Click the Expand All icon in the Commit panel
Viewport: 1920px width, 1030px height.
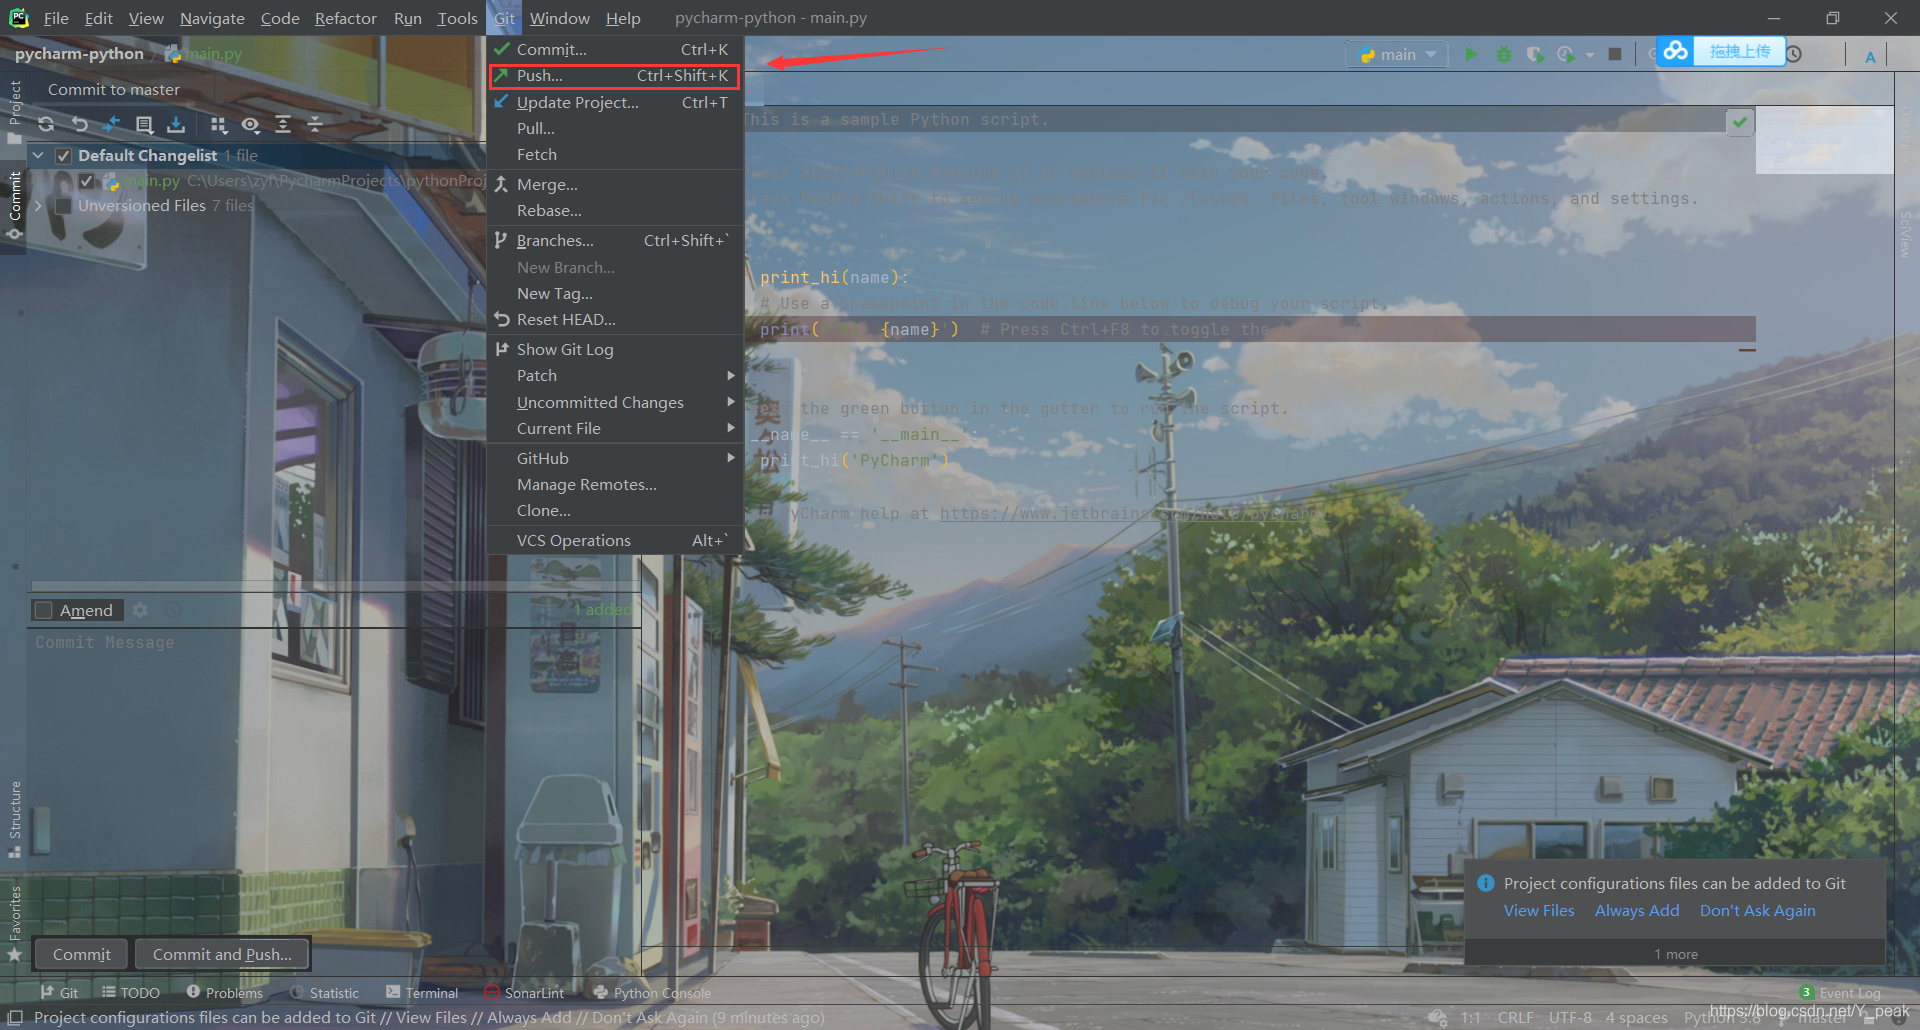click(283, 124)
